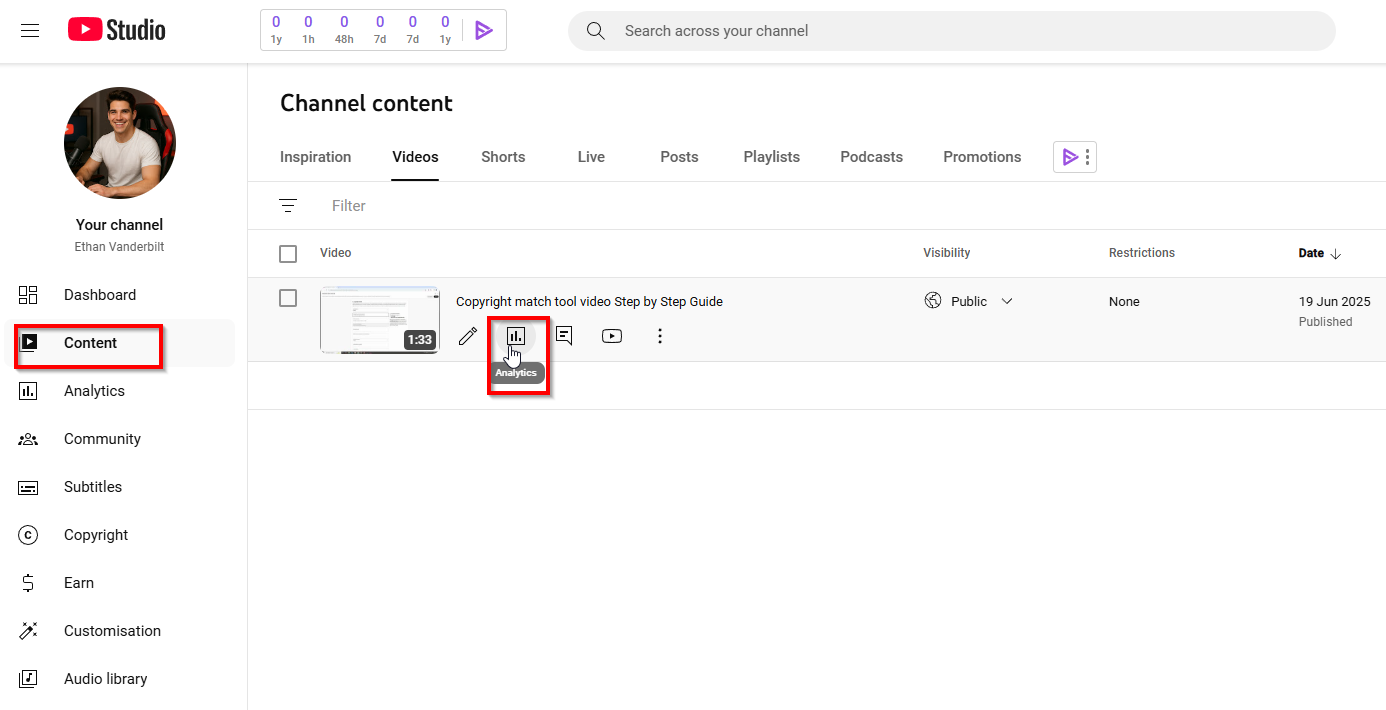Open the Public visibility dropdown

point(1007,300)
